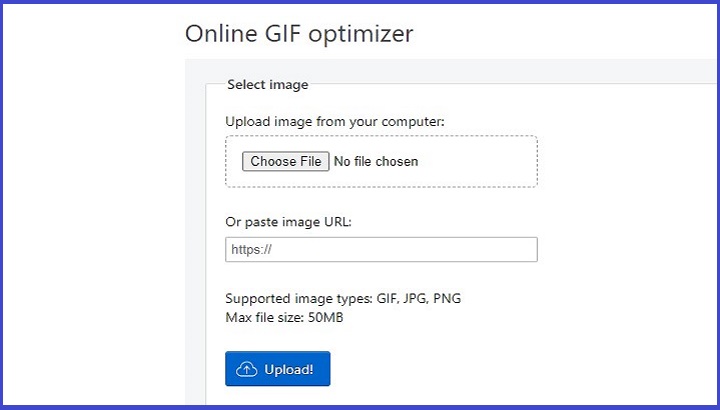Image resolution: width=720 pixels, height=410 pixels.
Task: Submit with the blue Upload! button
Action: tap(277, 369)
